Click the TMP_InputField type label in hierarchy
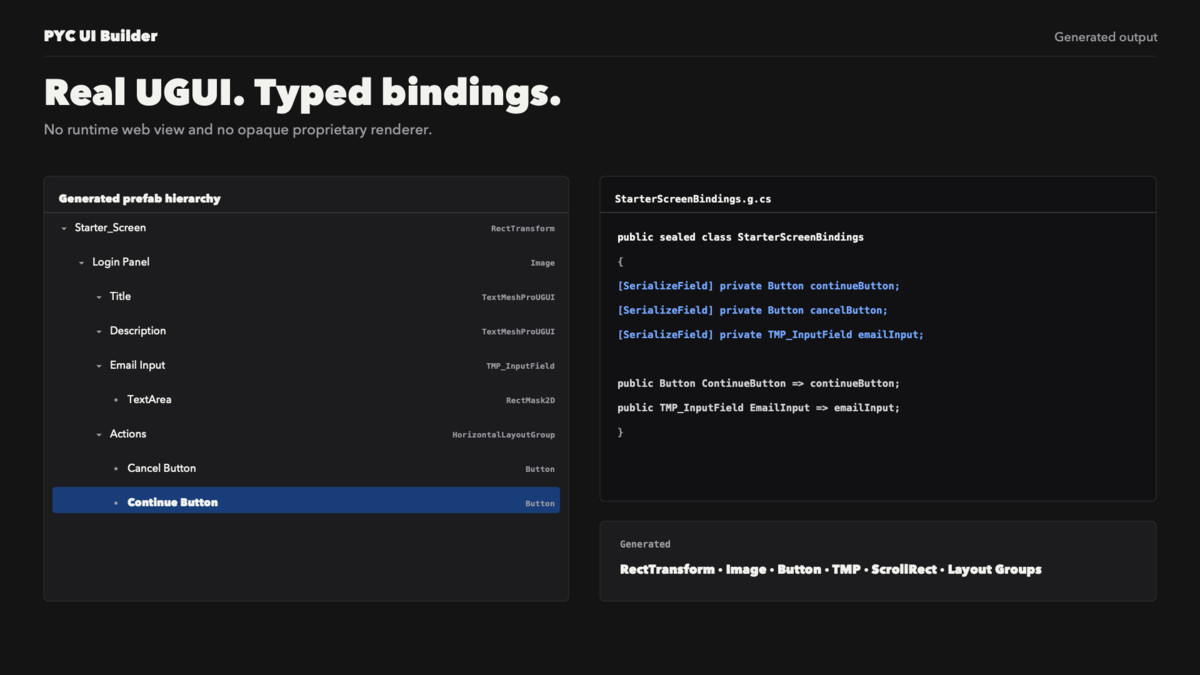Screen dimensions: 1200x675 tap(520, 366)
